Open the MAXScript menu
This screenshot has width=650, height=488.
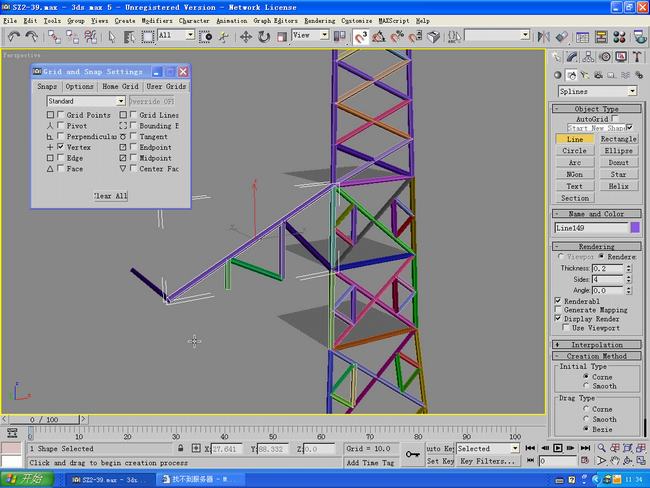pyautogui.click(x=393, y=20)
